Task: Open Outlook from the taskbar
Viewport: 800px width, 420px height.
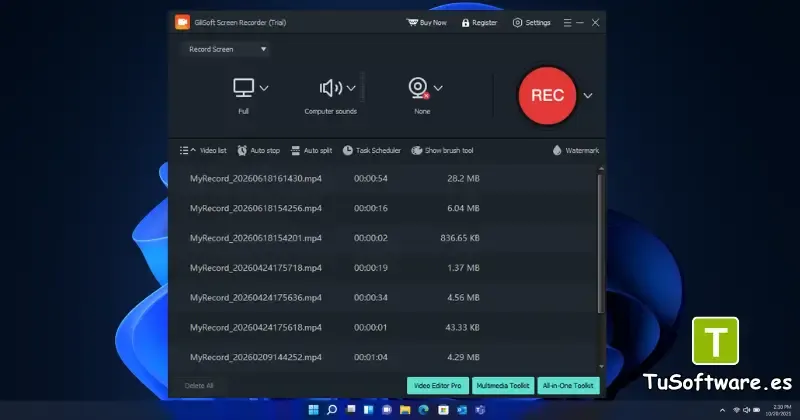Action: pyautogui.click(x=462, y=410)
